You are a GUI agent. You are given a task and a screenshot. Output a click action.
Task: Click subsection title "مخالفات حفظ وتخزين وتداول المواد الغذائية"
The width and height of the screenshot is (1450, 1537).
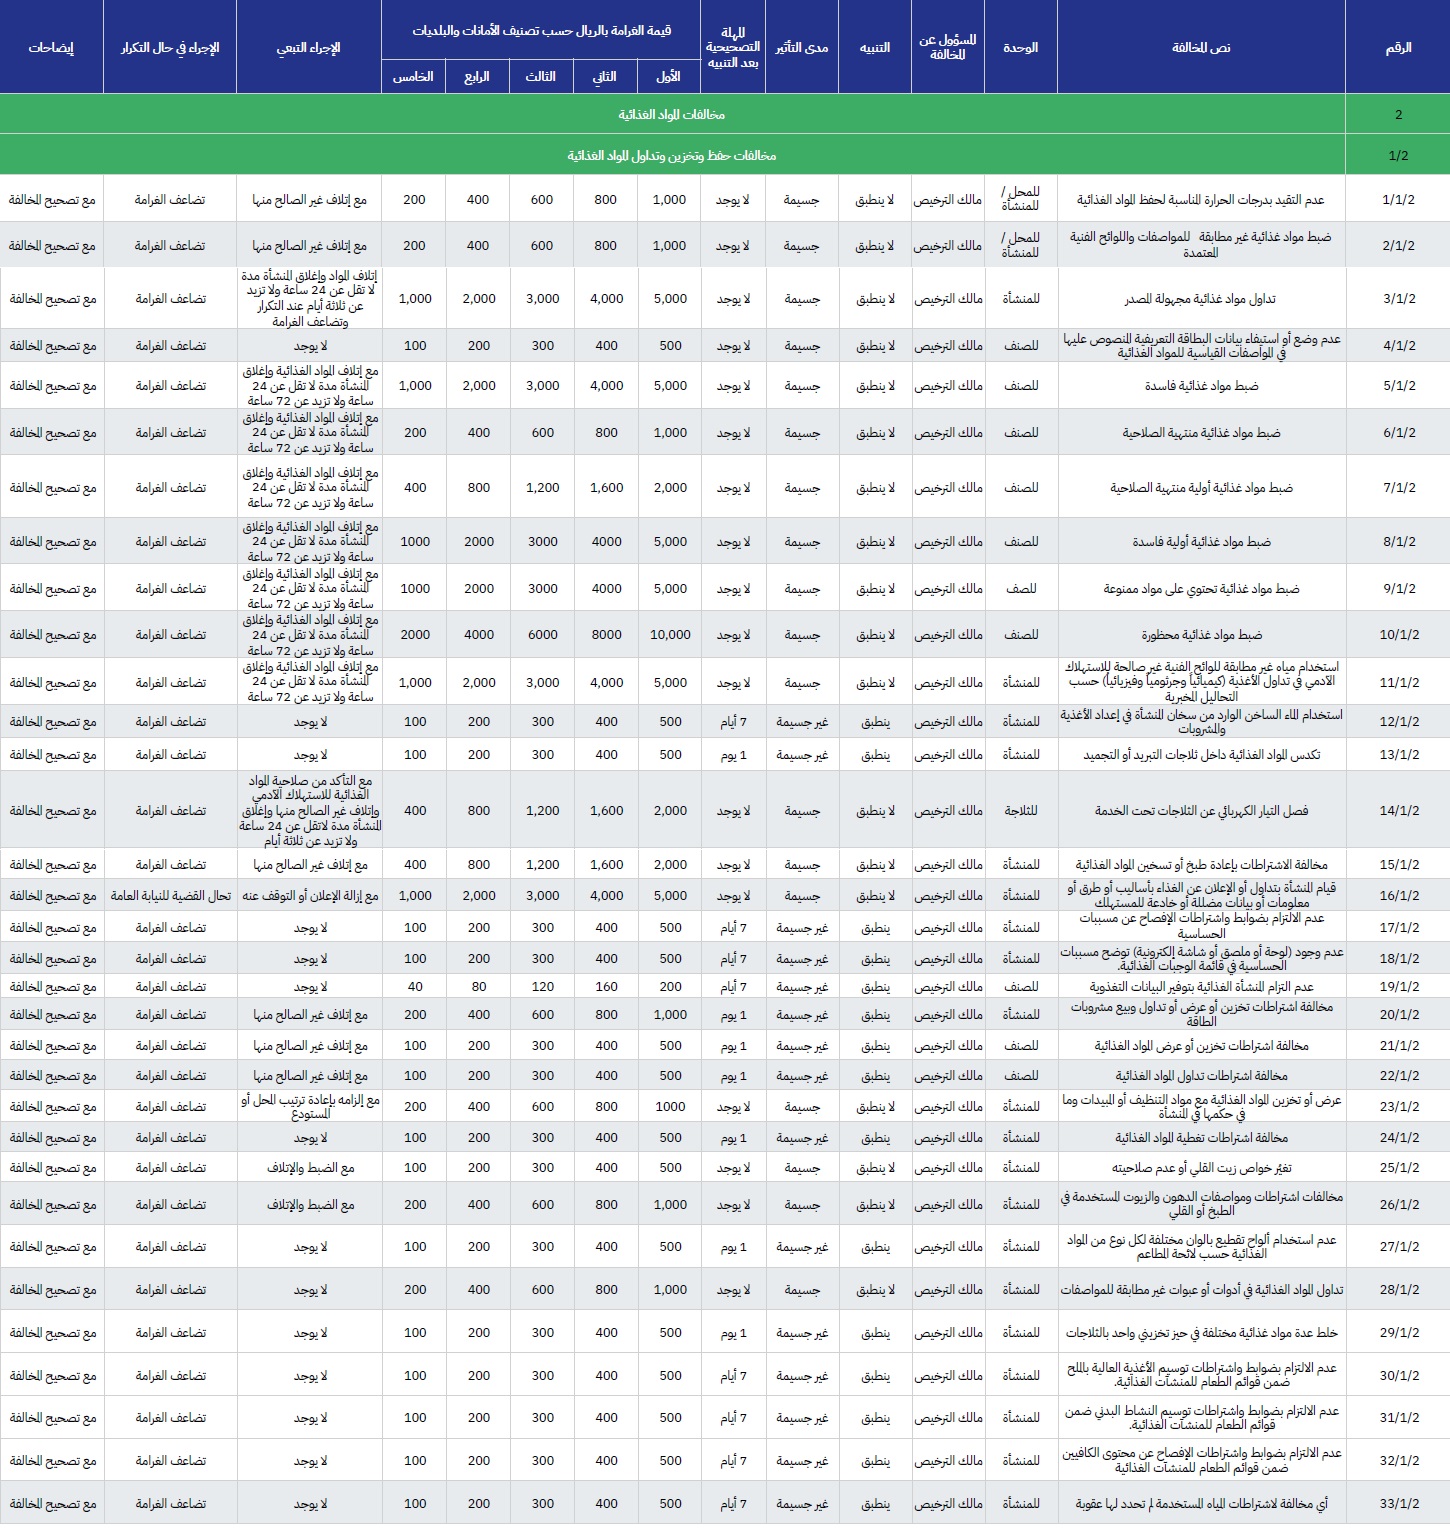click(x=672, y=155)
